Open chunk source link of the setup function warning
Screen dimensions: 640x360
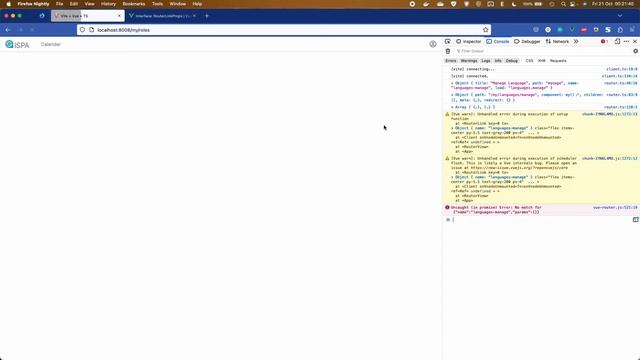(x=609, y=114)
